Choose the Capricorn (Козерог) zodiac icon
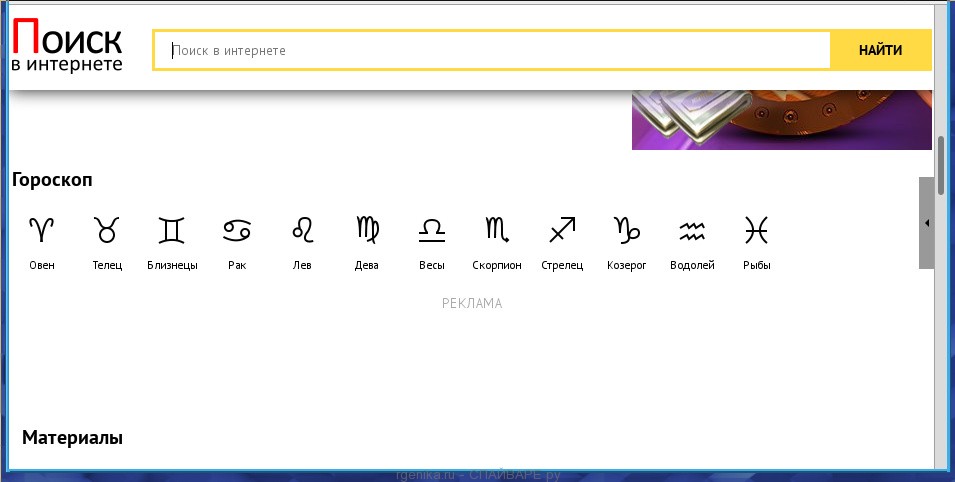The width and height of the screenshot is (955, 482). click(627, 231)
